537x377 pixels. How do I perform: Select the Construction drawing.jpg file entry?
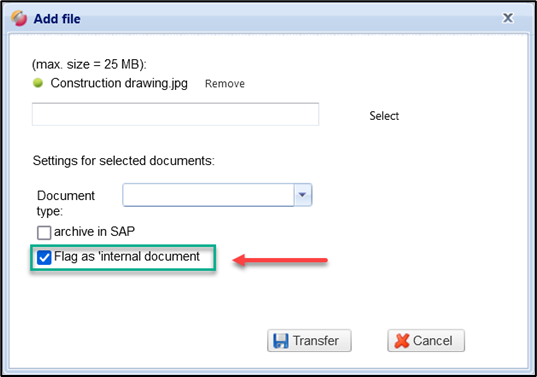click(x=119, y=83)
